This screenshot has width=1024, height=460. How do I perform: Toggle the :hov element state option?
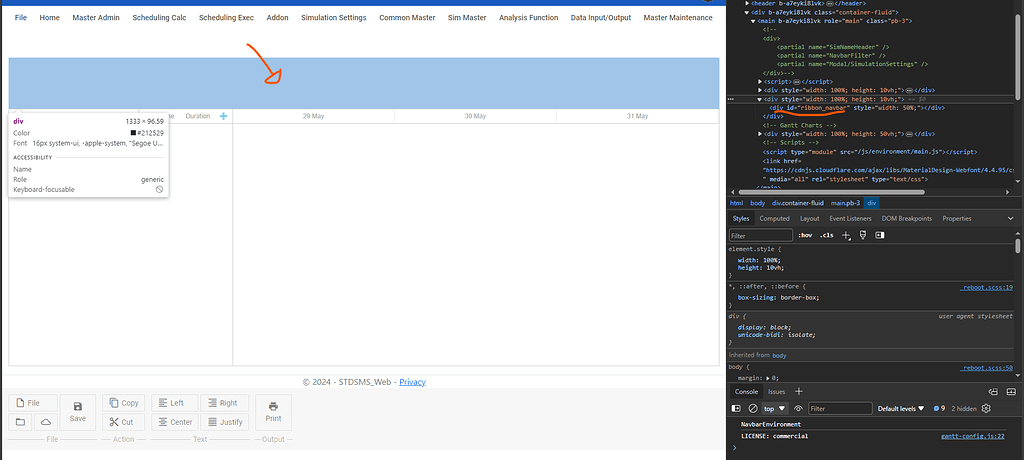click(x=804, y=235)
